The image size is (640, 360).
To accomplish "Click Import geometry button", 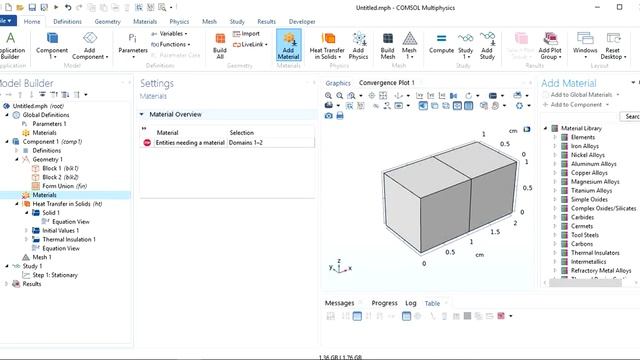I will (246, 34).
